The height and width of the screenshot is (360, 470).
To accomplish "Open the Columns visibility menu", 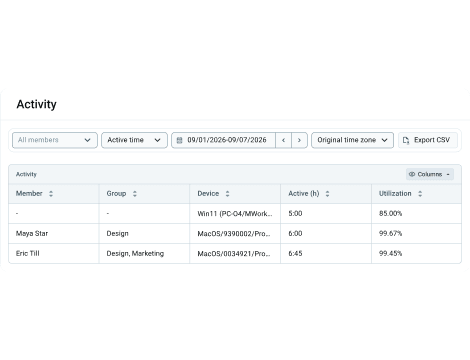I will (x=430, y=174).
